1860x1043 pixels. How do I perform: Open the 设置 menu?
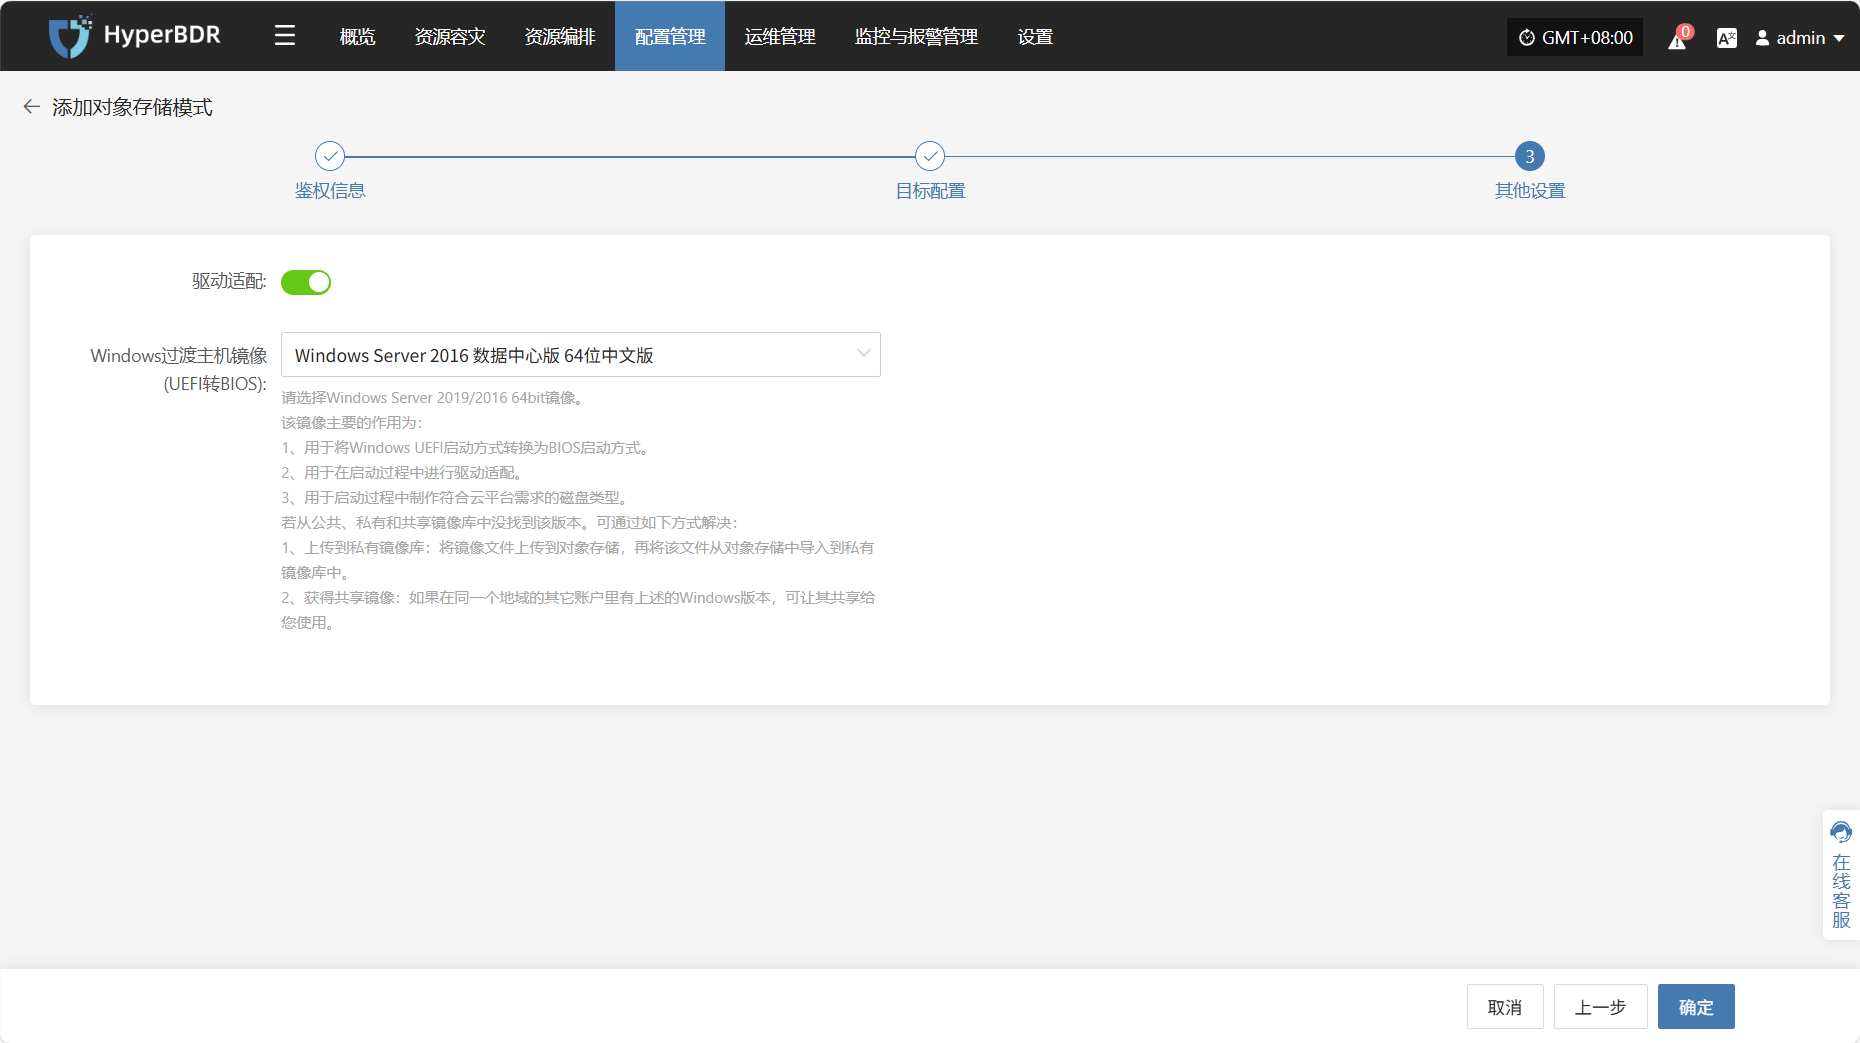point(1035,36)
